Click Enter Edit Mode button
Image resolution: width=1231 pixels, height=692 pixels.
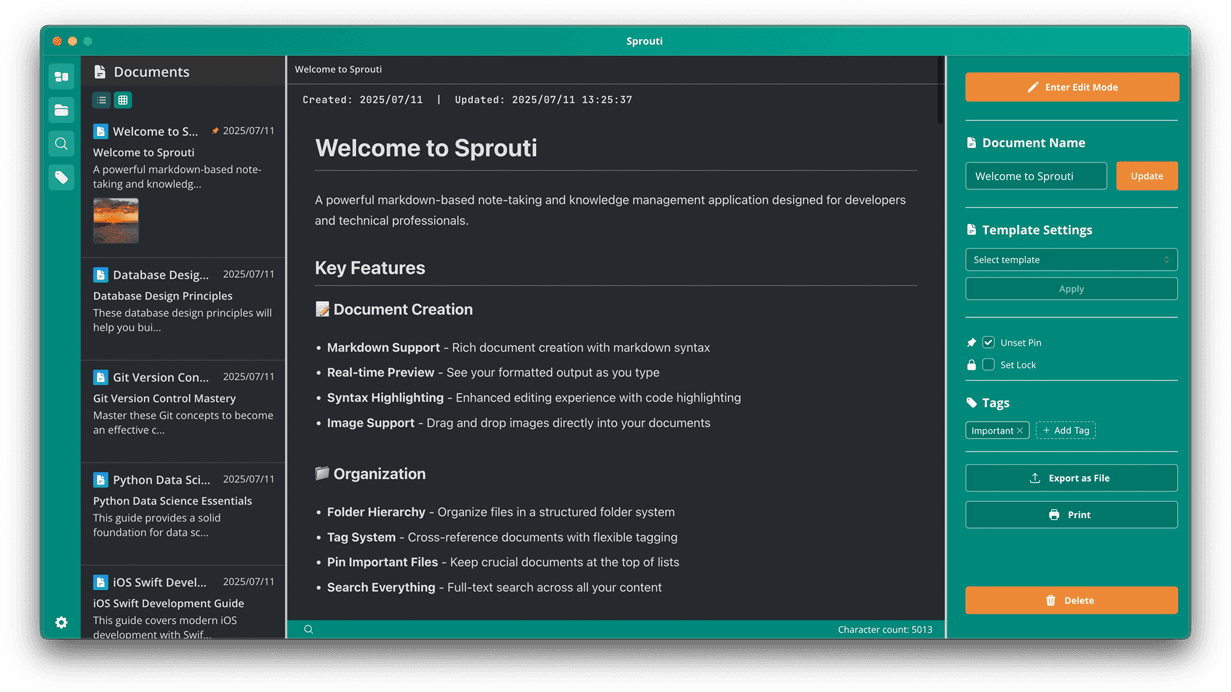click(x=1072, y=87)
